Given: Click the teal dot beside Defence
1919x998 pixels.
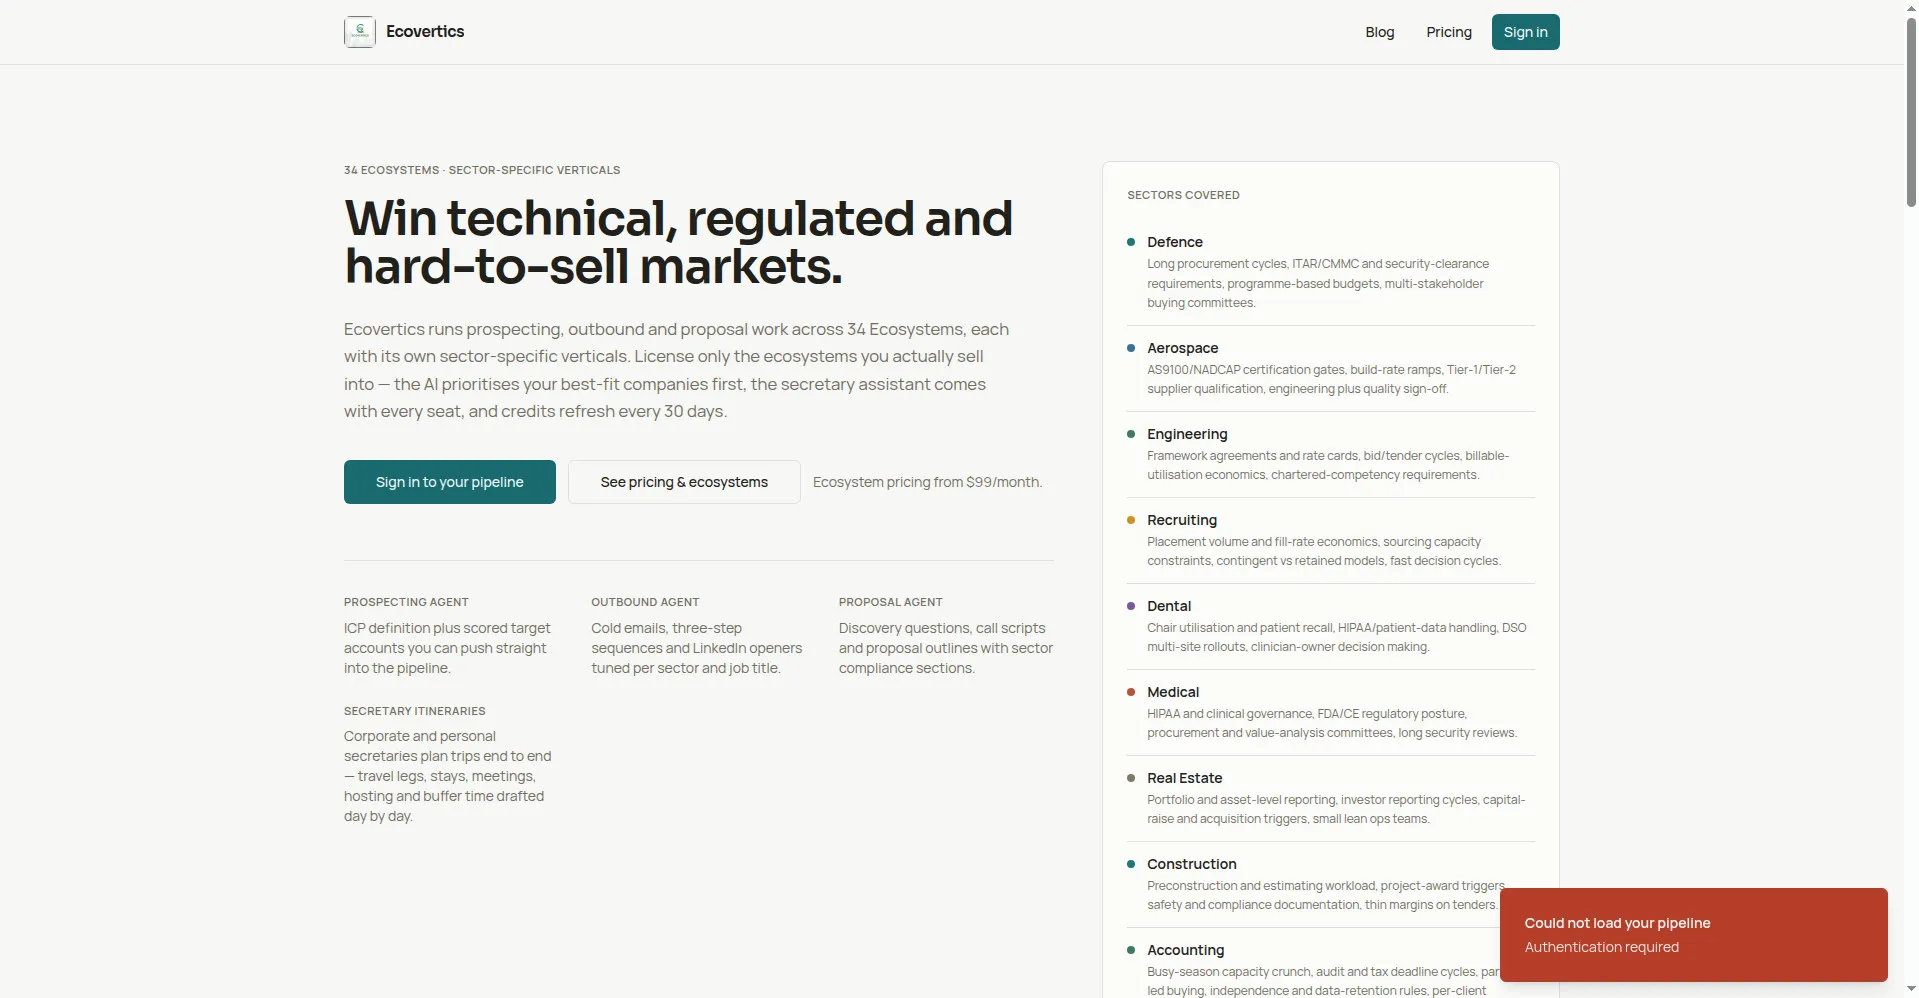Looking at the screenshot, I should 1131,242.
